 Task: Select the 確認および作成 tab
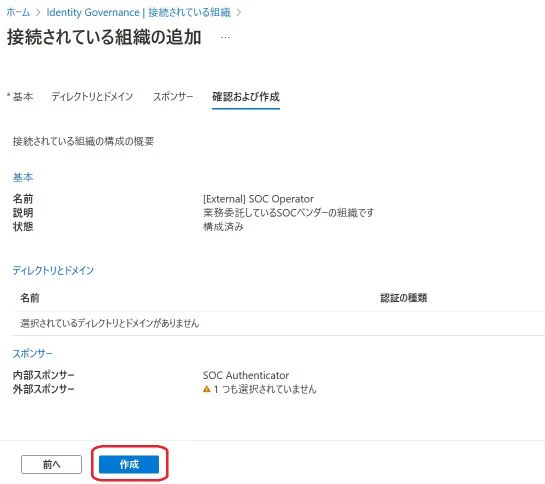tap(246, 97)
